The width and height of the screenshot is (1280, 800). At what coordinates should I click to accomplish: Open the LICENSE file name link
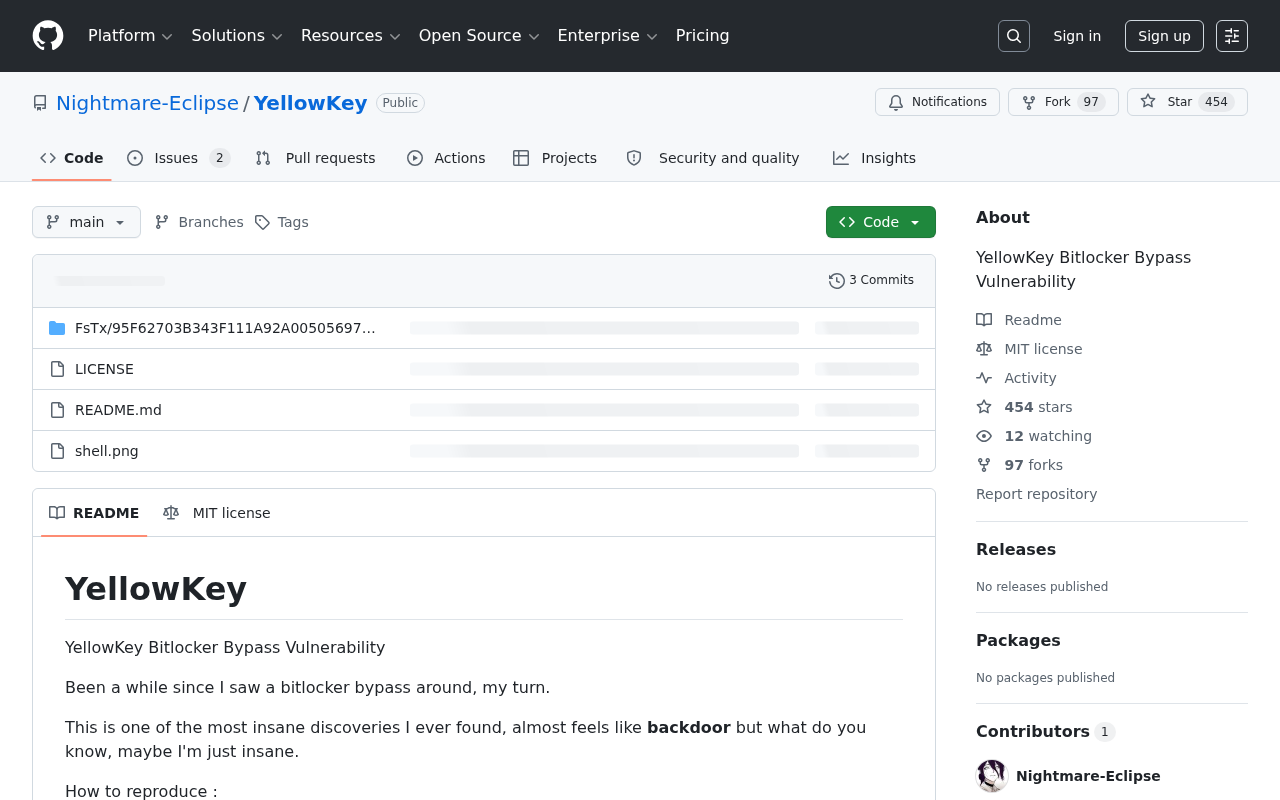tap(104, 369)
